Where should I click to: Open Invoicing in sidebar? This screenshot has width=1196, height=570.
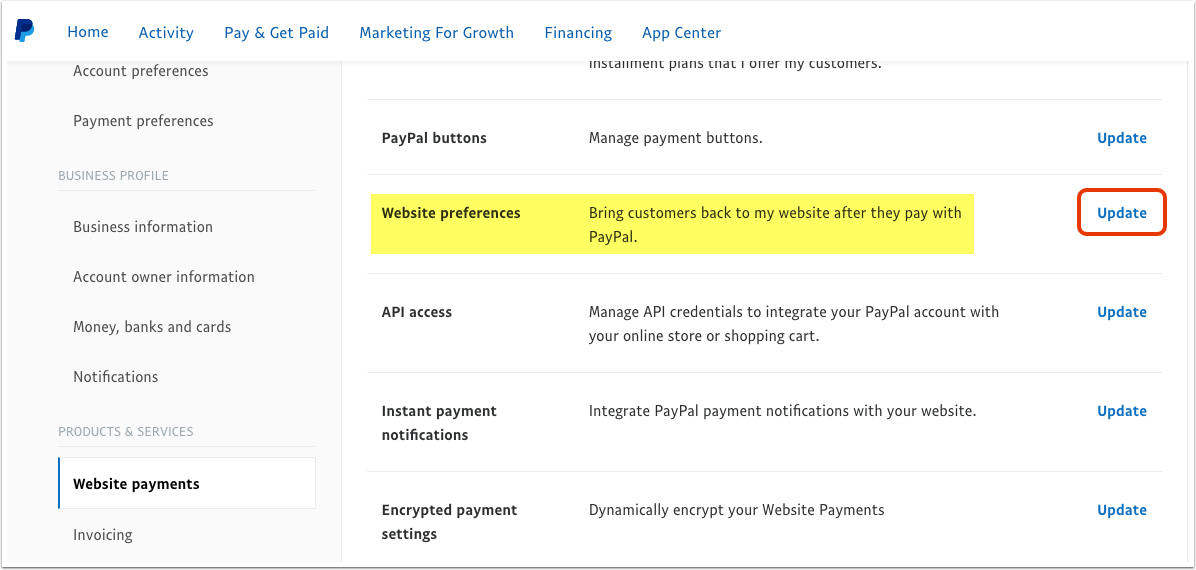[103, 535]
